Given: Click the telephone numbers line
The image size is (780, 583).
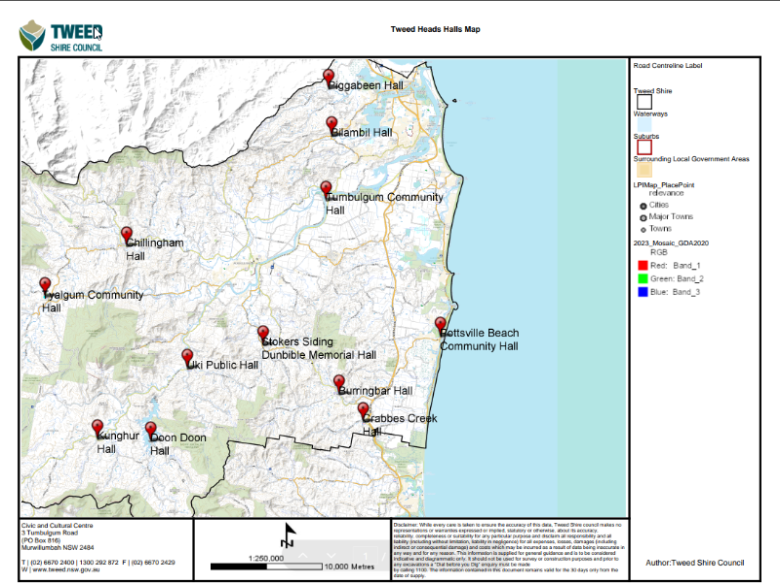Looking at the screenshot, I should tap(98, 563).
